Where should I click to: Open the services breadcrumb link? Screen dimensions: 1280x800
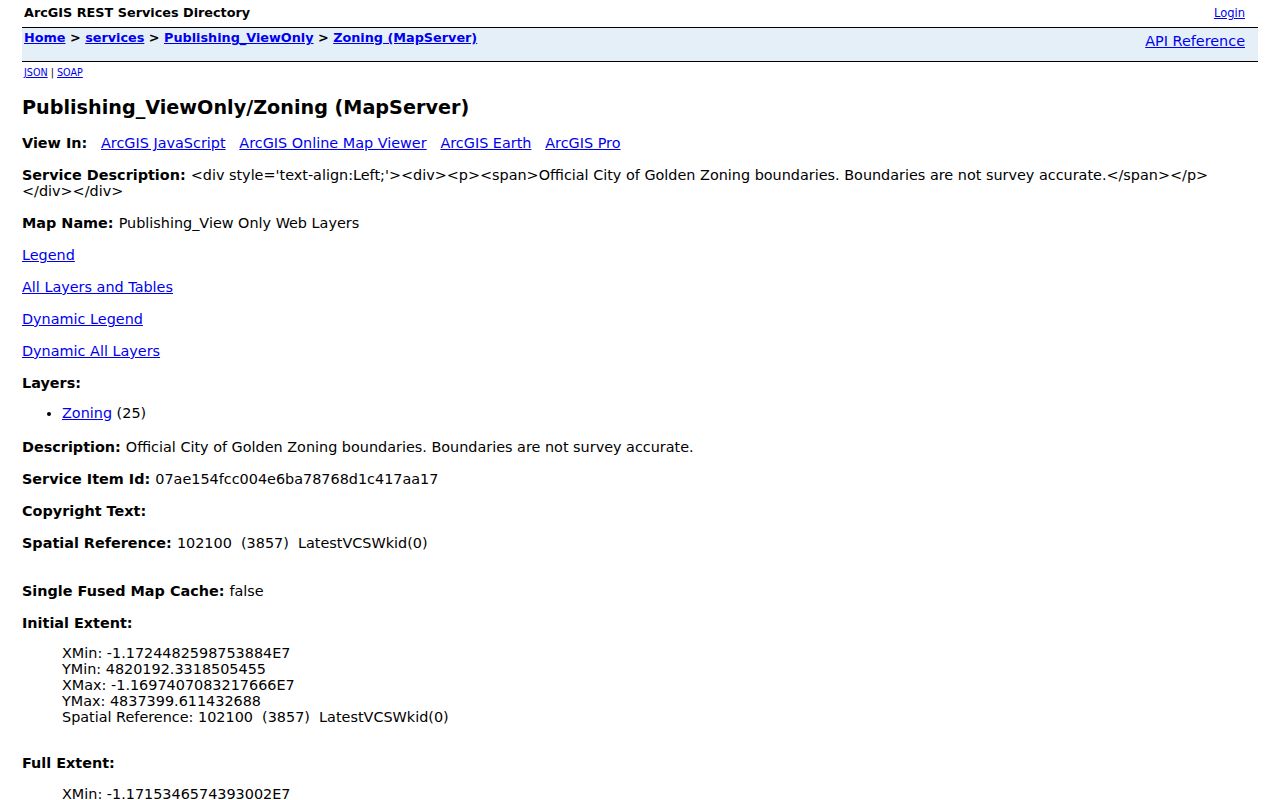pos(115,38)
